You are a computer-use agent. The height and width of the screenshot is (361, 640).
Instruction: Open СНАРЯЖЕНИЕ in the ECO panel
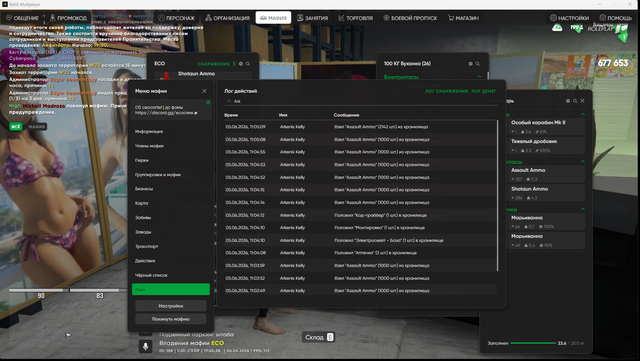(x=213, y=64)
